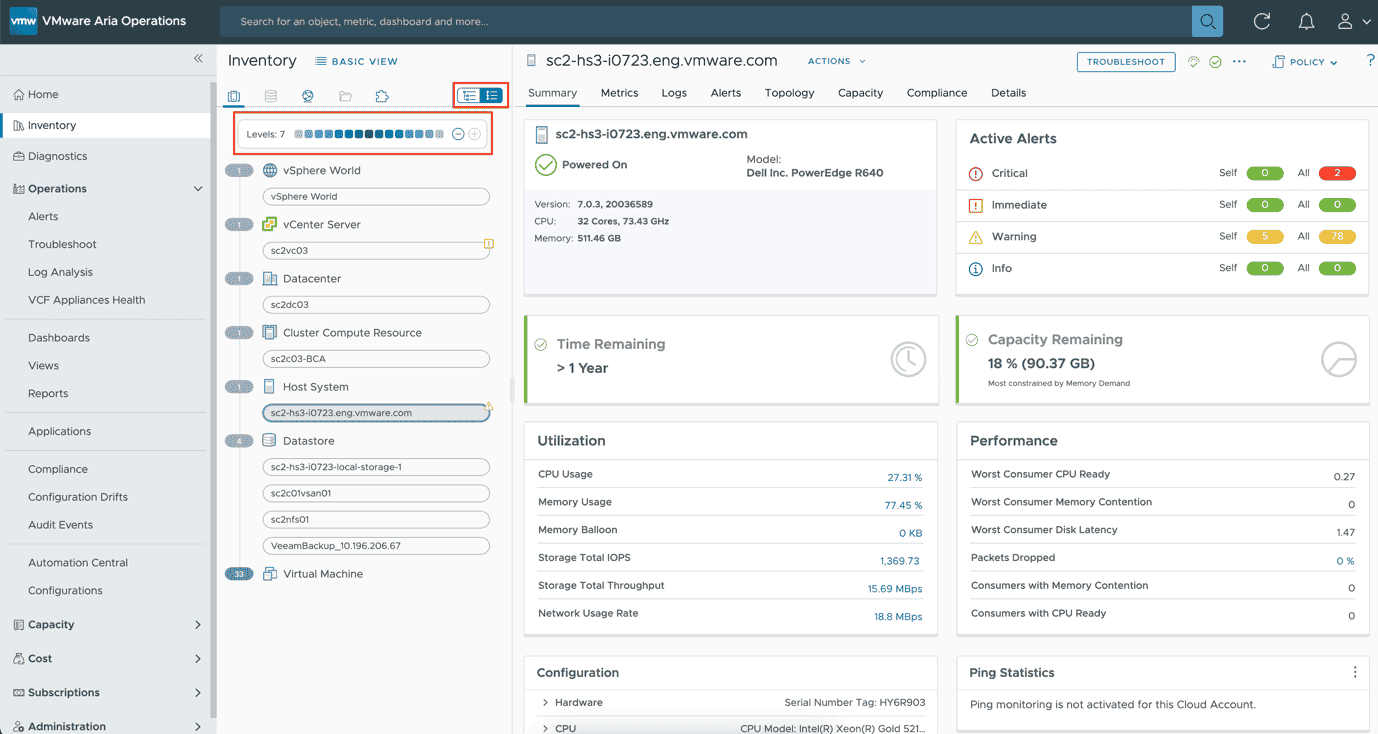Switch to the list view toggle

coord(491,96)
